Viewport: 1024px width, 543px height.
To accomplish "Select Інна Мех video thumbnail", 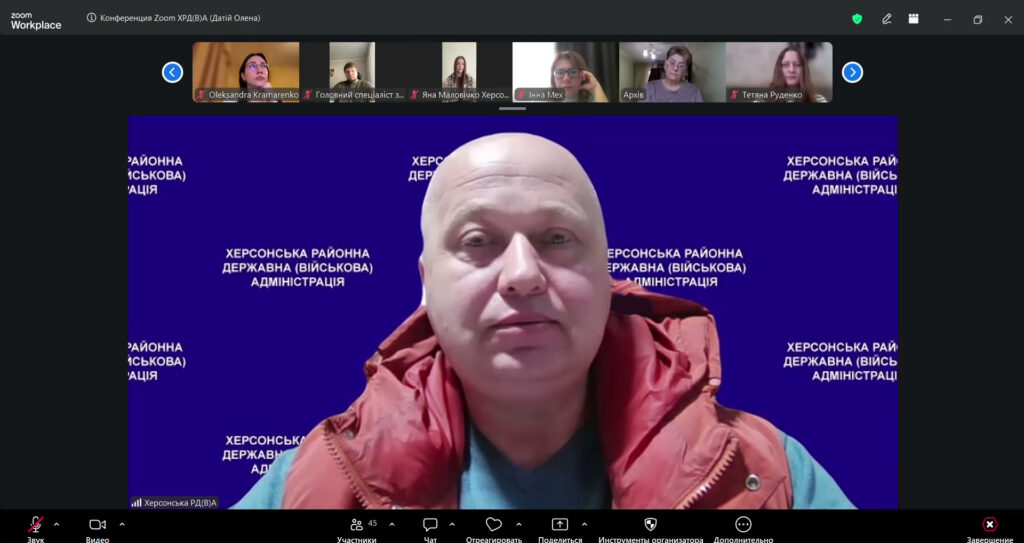I will (565, 72).
